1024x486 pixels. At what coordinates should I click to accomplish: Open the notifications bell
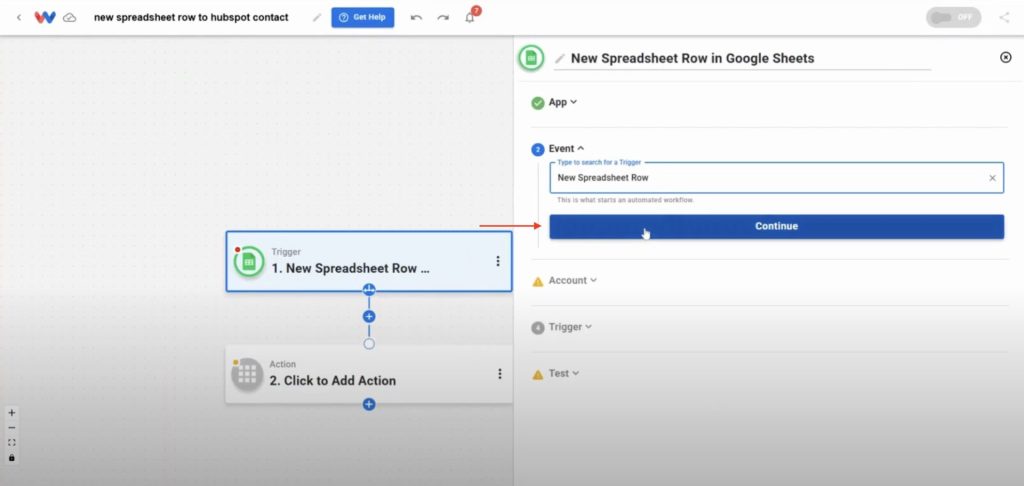[470, 17]
